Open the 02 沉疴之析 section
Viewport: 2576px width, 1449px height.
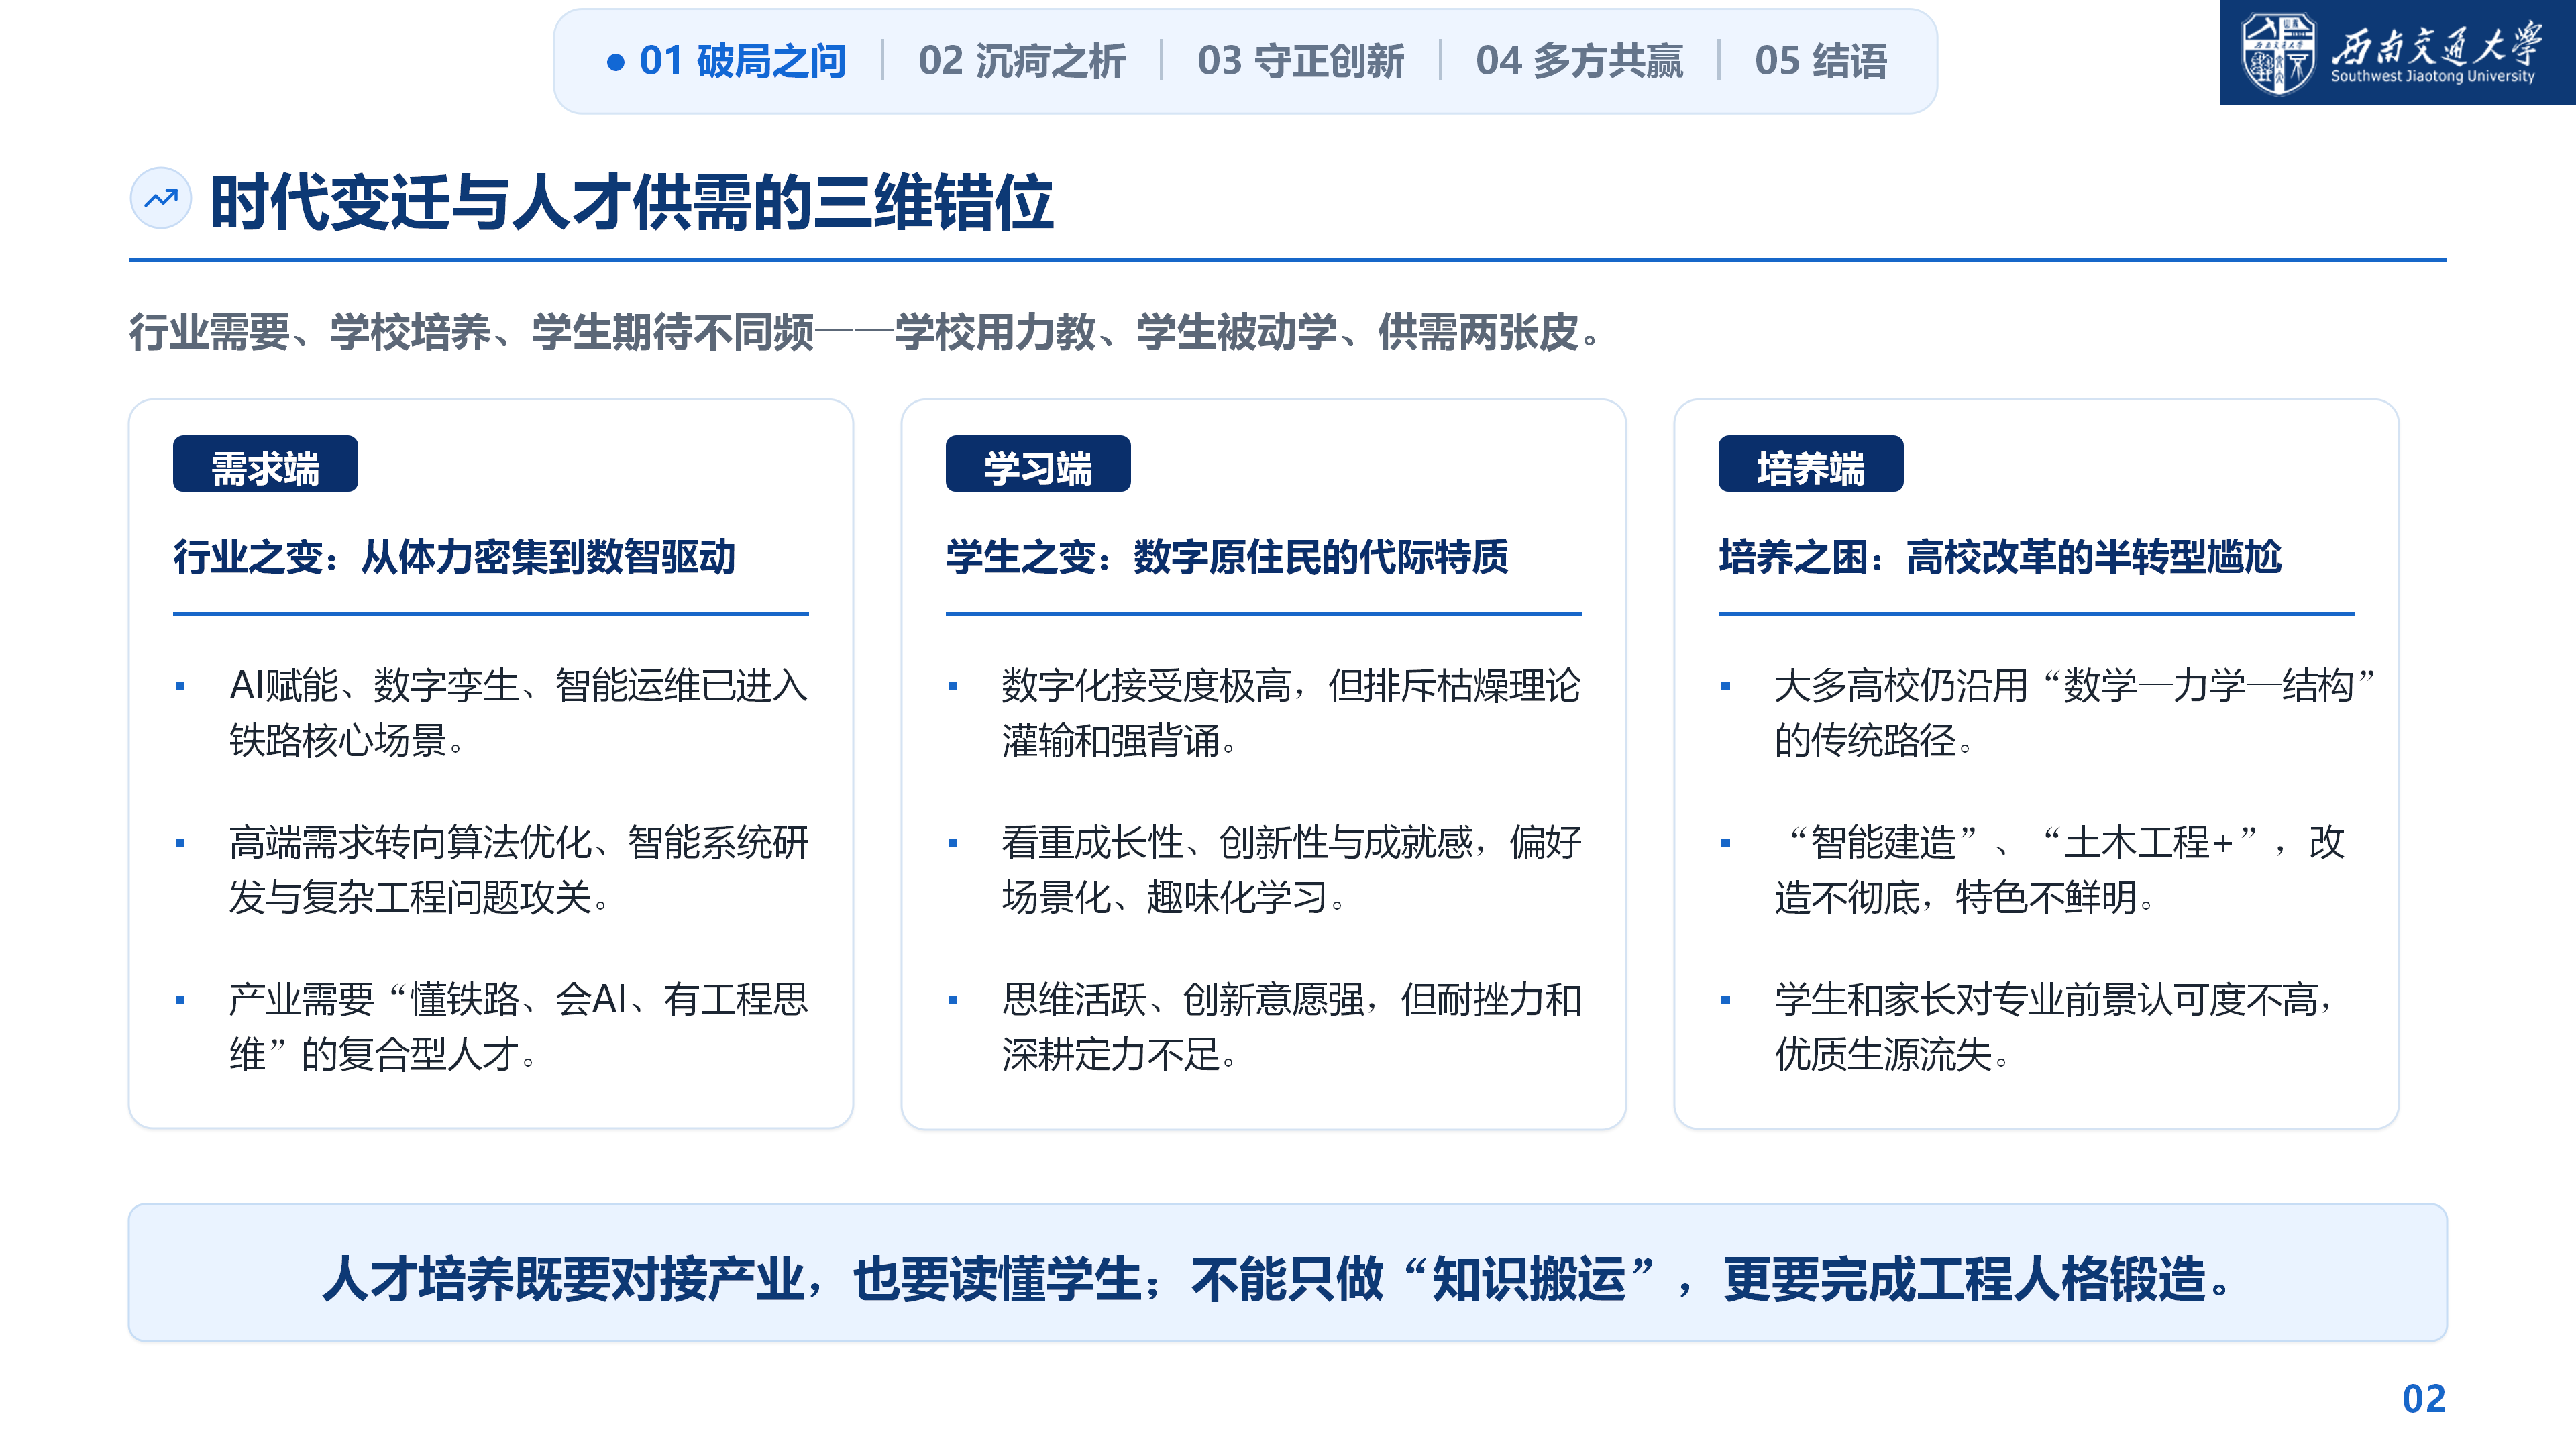click(1021, 61)
